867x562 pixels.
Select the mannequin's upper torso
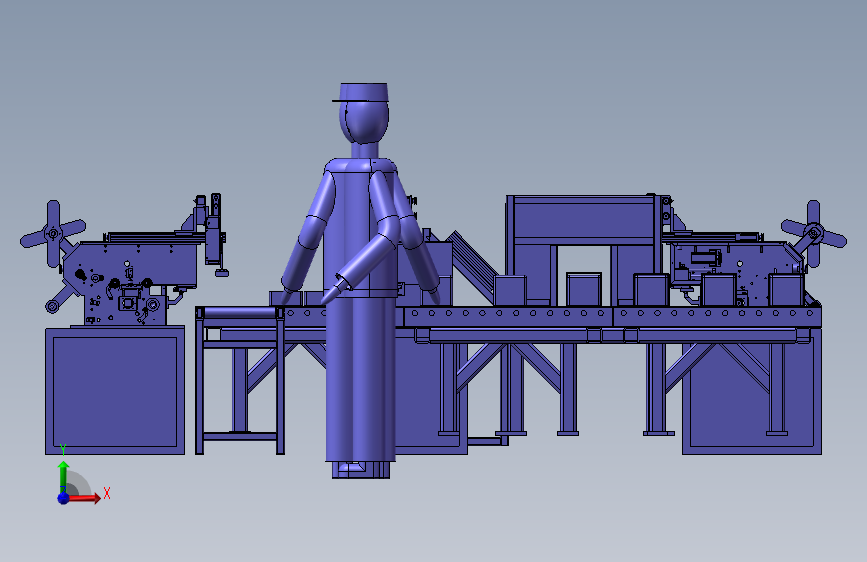tap(361, 227)
